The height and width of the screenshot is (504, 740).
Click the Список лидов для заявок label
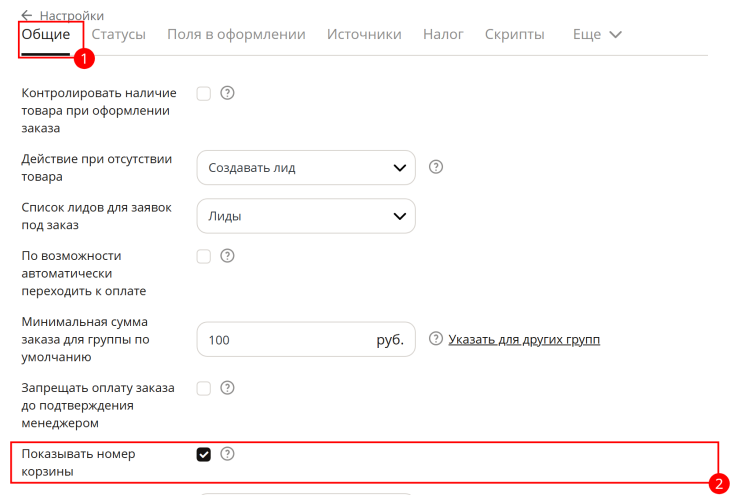(x=97, y=216)
